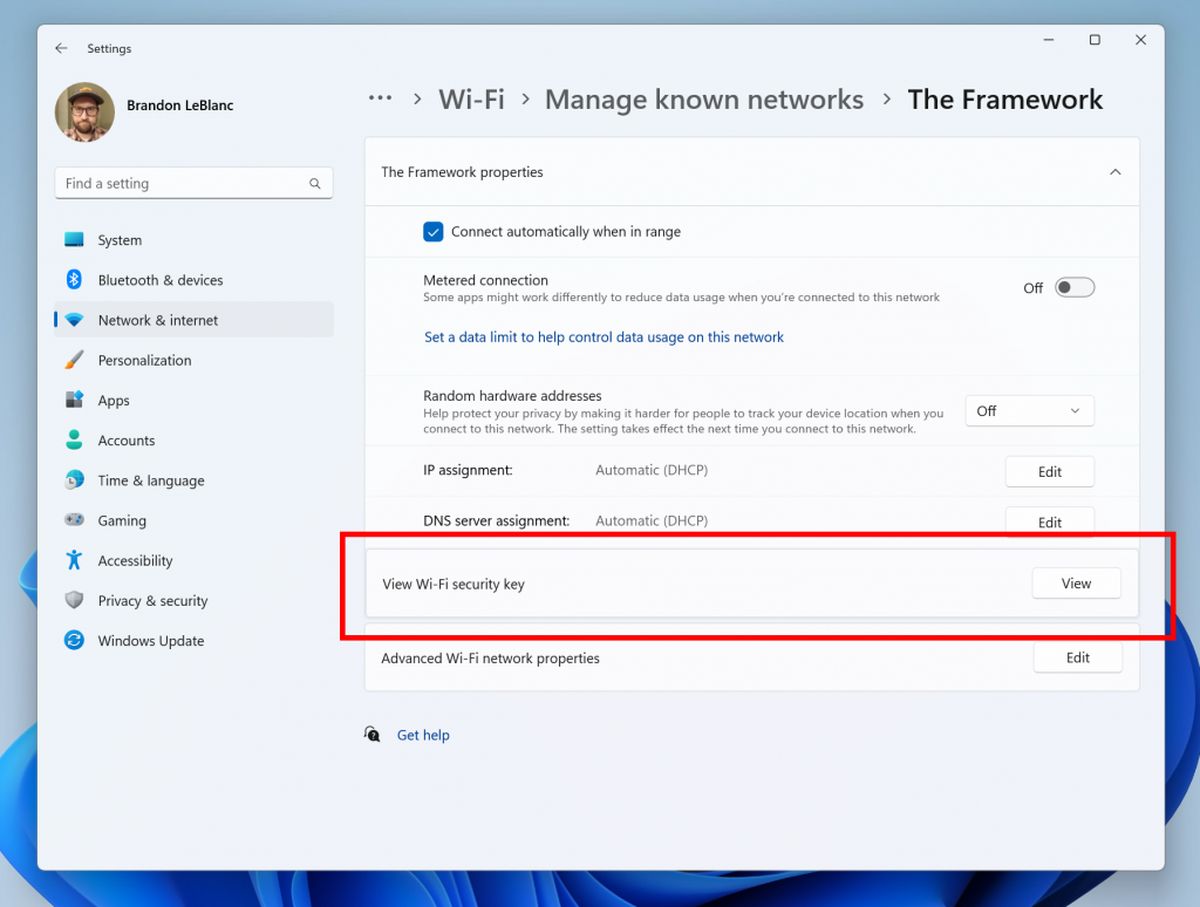Go to Wi-Fi in the breadcrumb
The width and height of the screenshot is (1200, 907).
[x=471, y=99]
